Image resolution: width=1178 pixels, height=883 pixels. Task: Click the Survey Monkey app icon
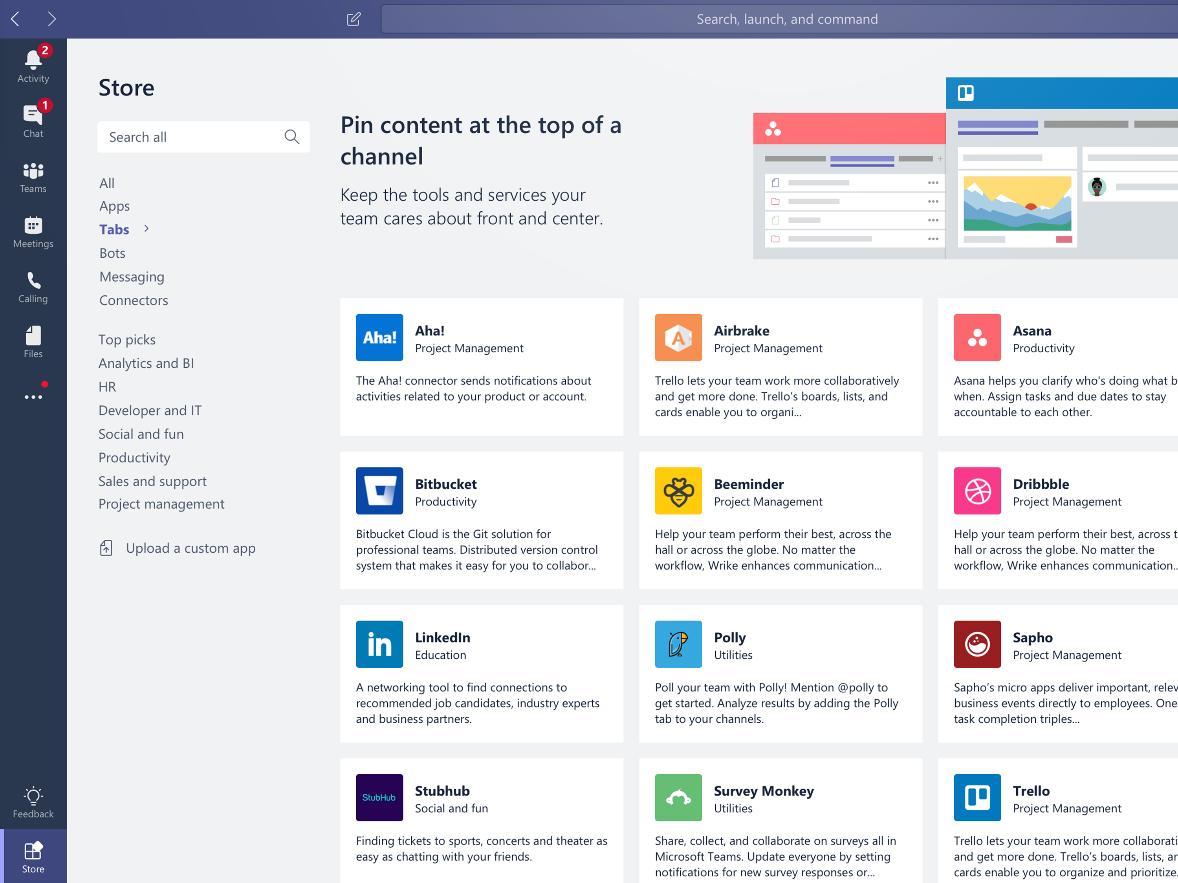678,797
